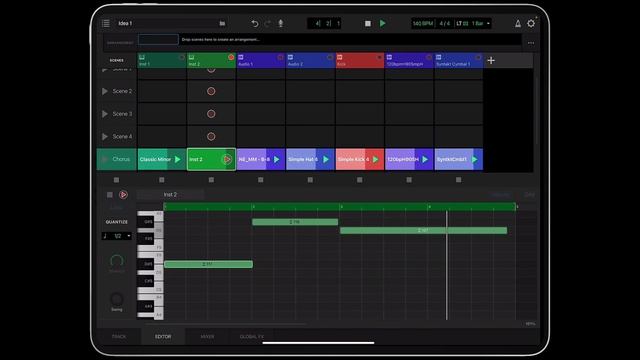Switch to the Mixer tab
The width and height of the screenshot is (640, 360).
[x=207, y=337]
